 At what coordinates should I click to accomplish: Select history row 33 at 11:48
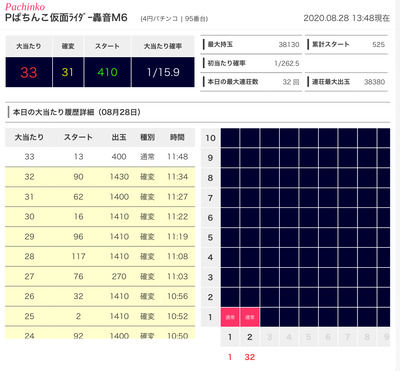click(100, 157)
